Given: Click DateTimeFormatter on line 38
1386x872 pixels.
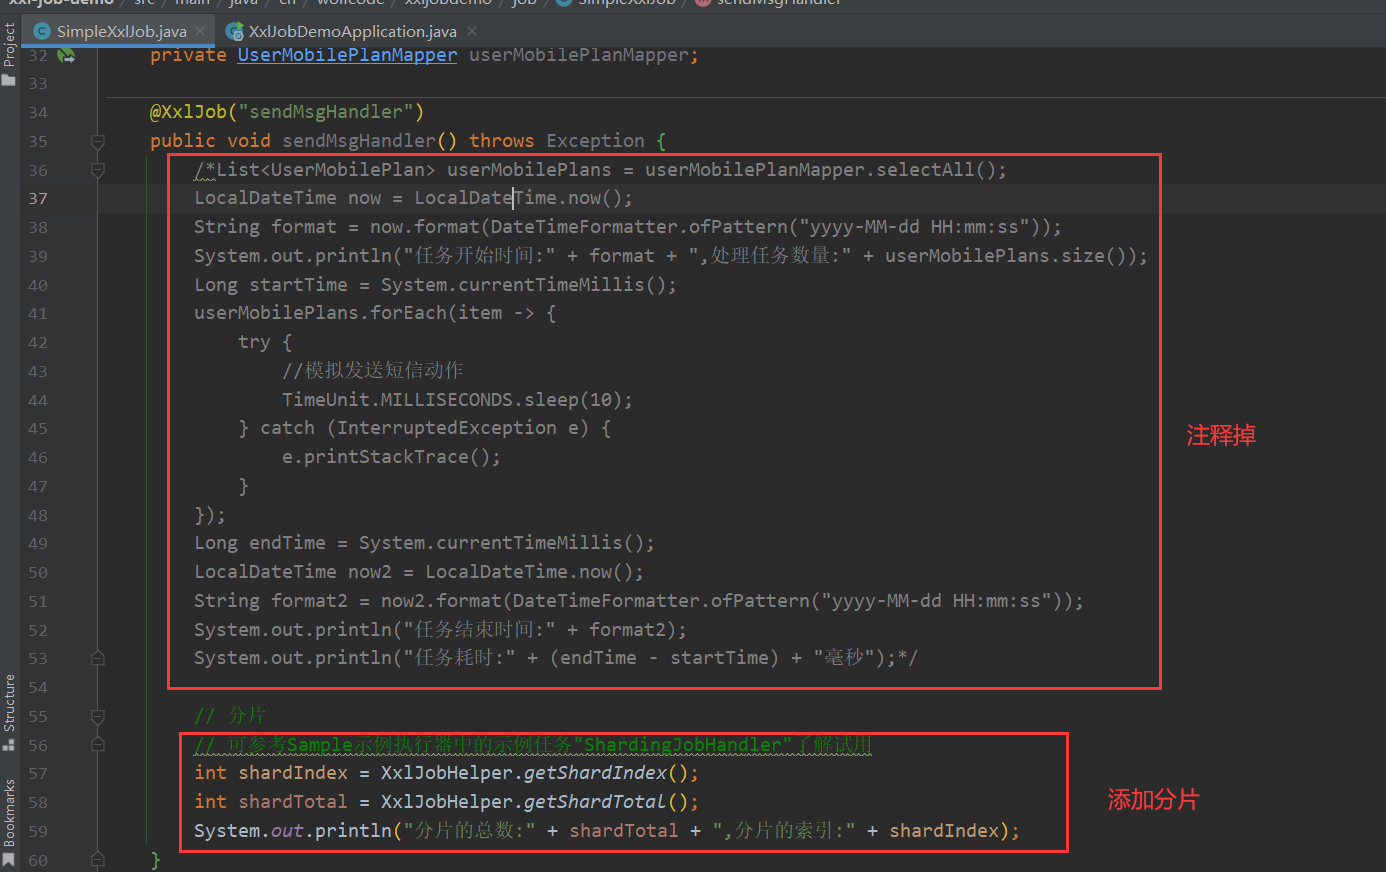Looking at the screenshot, I should pyautogui.click(x=584, y=227).
